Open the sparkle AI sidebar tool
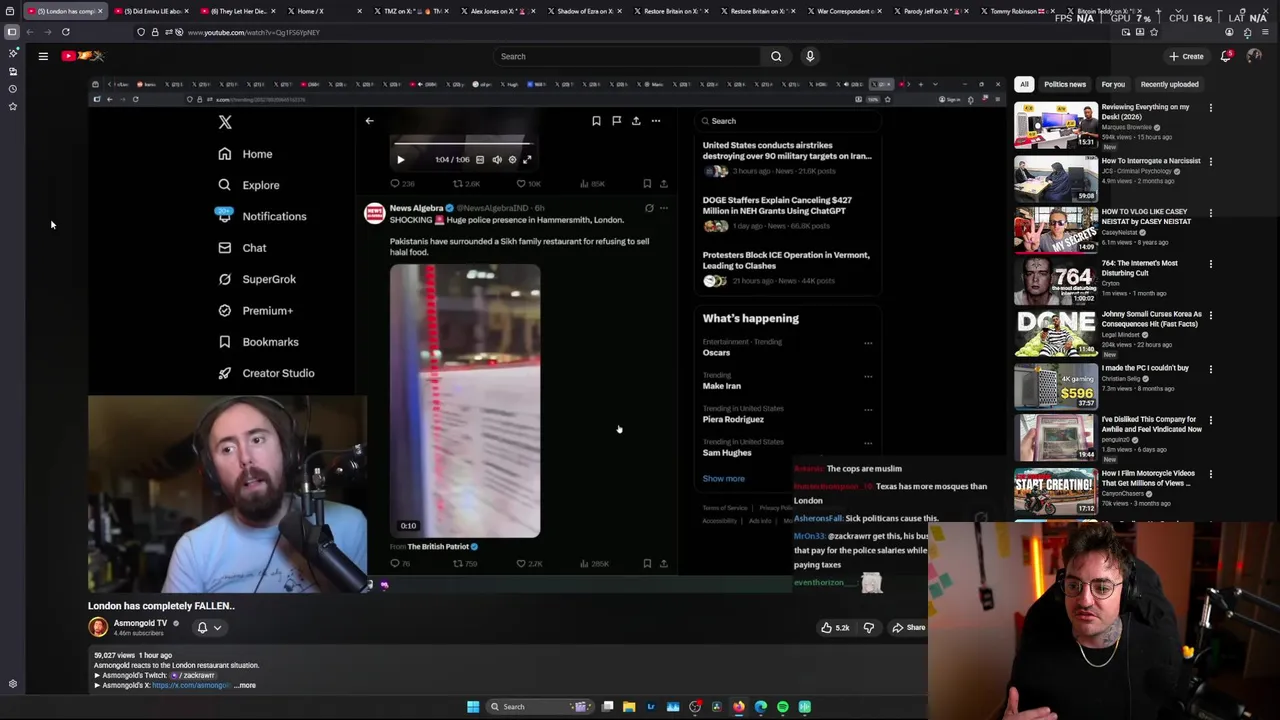Image resolution: width=1280 pixels, height=720 pixels. tap(12, 52)
